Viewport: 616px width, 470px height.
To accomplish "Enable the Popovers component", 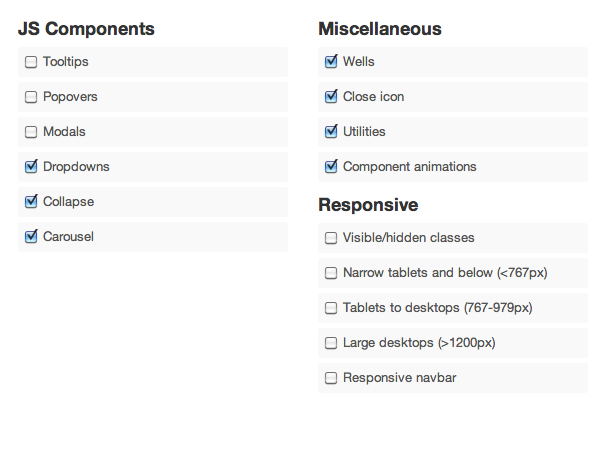I will [31, 97].
